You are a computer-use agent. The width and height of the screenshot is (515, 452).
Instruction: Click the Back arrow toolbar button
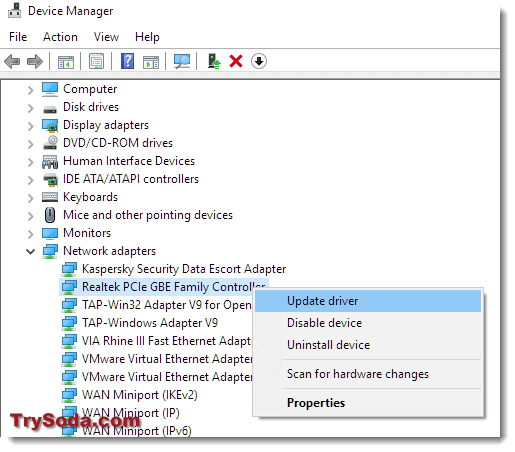coord(12,61)
